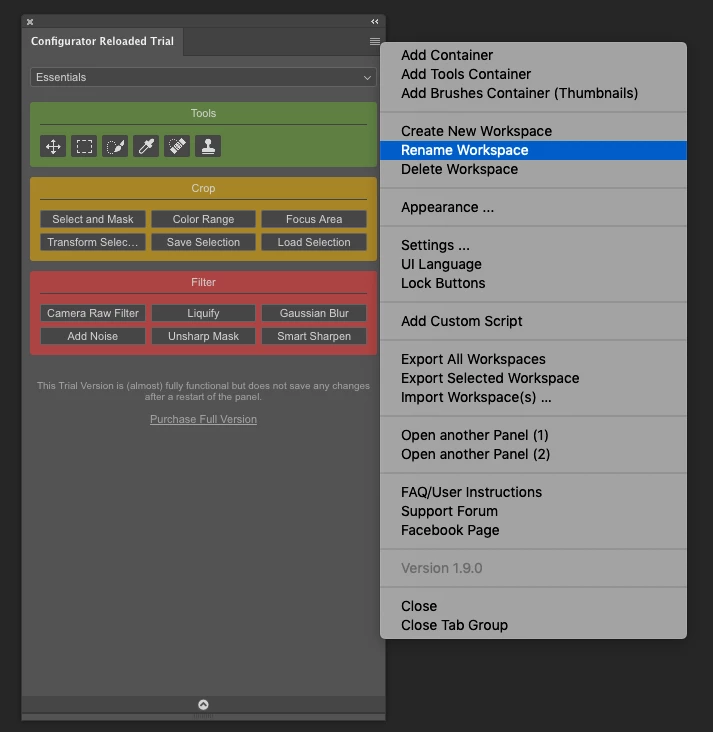Click the Select and Mask button
This screenshot has width=713, height=732.
[x=92, y=219]
